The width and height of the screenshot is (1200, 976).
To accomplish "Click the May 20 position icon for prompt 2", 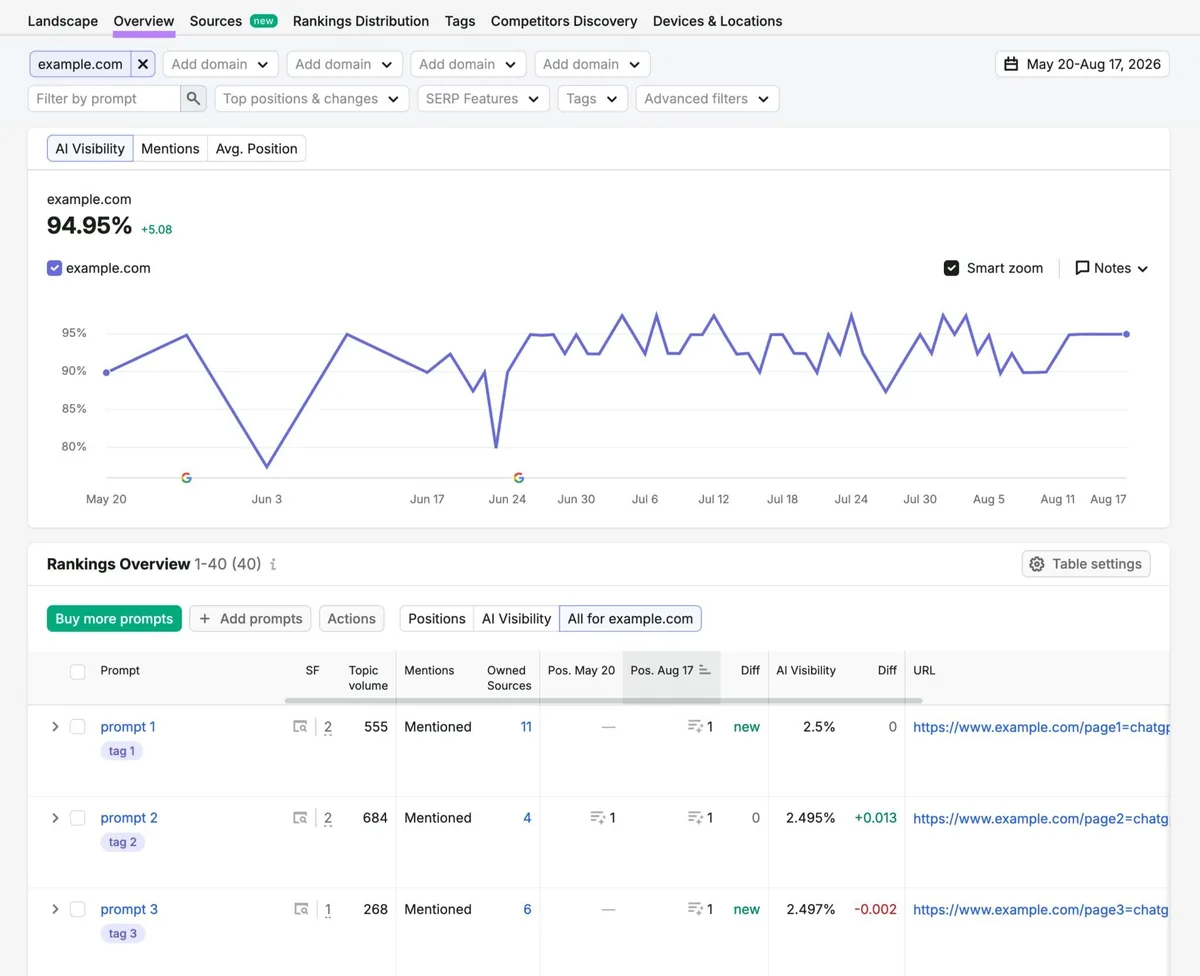I will pyautogui.click(x=597, y=818).
